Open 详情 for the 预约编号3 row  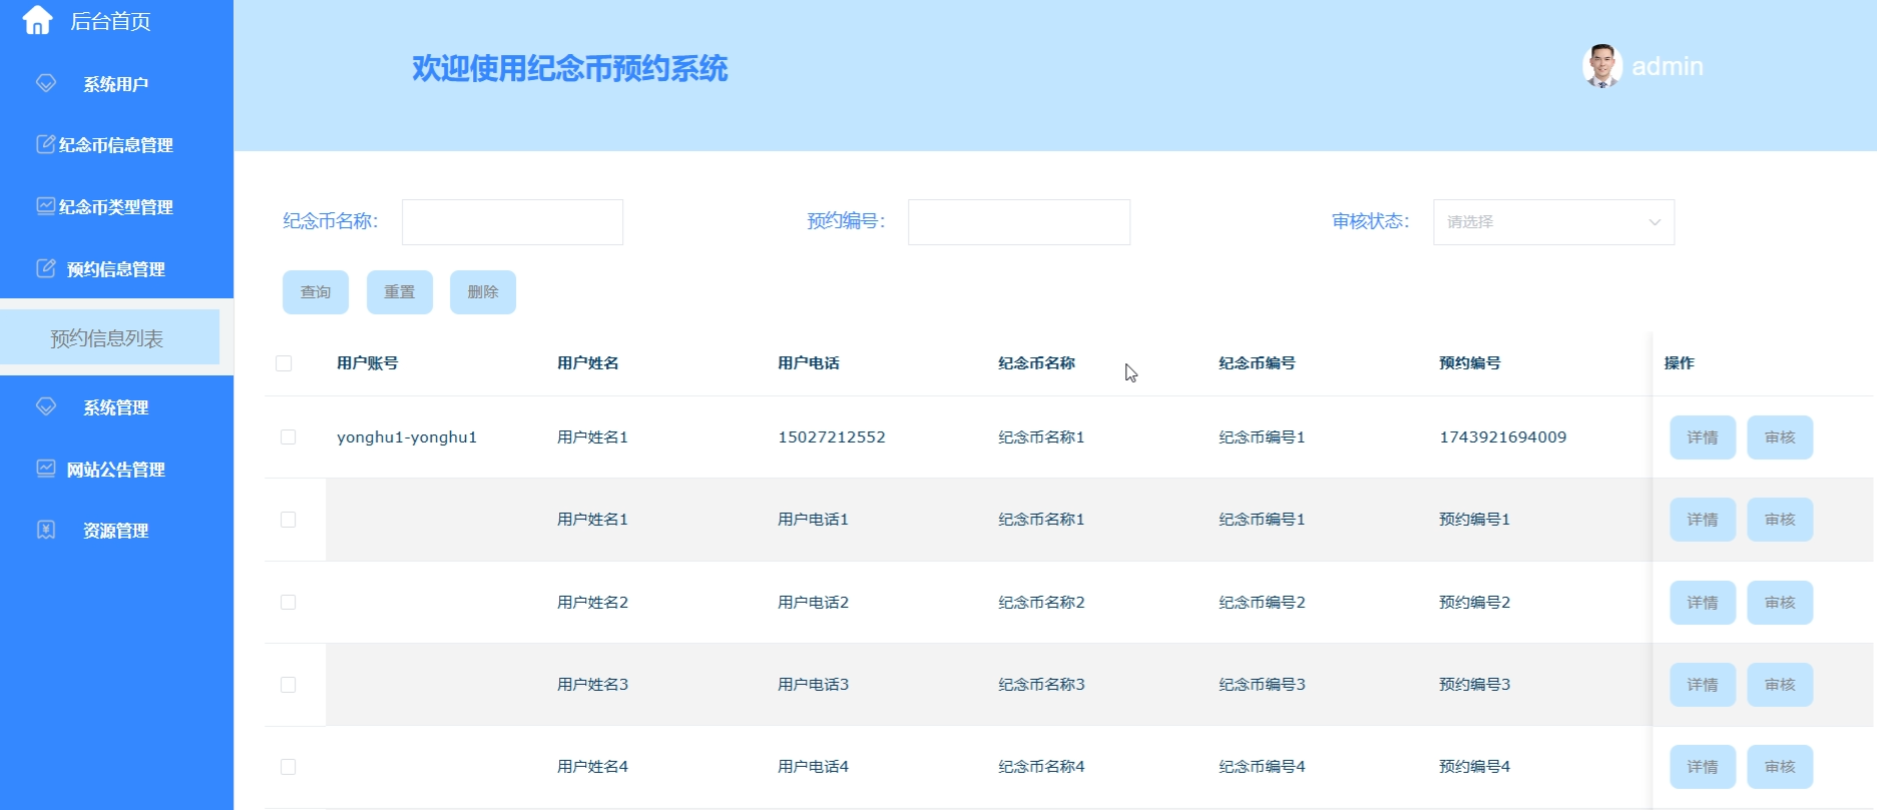[1702, 684]
